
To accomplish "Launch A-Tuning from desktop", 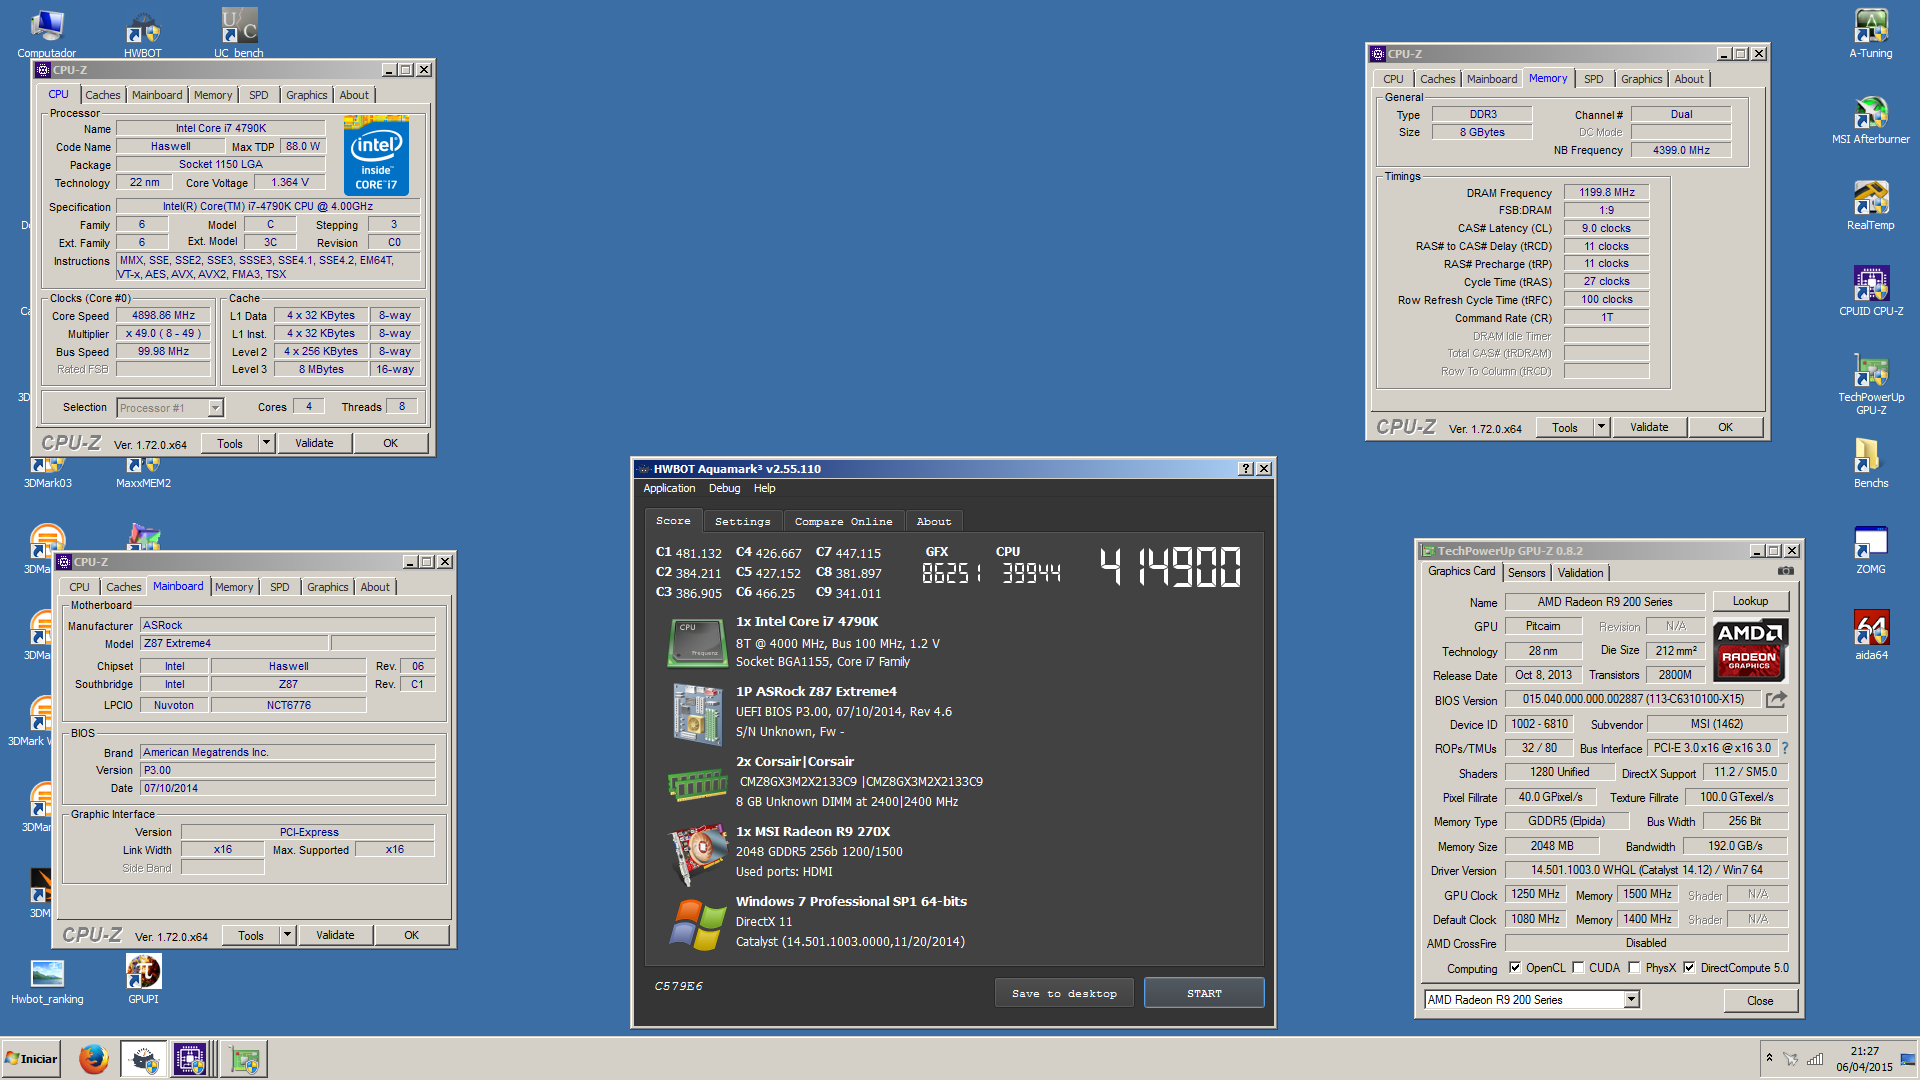I will 1870,32.
